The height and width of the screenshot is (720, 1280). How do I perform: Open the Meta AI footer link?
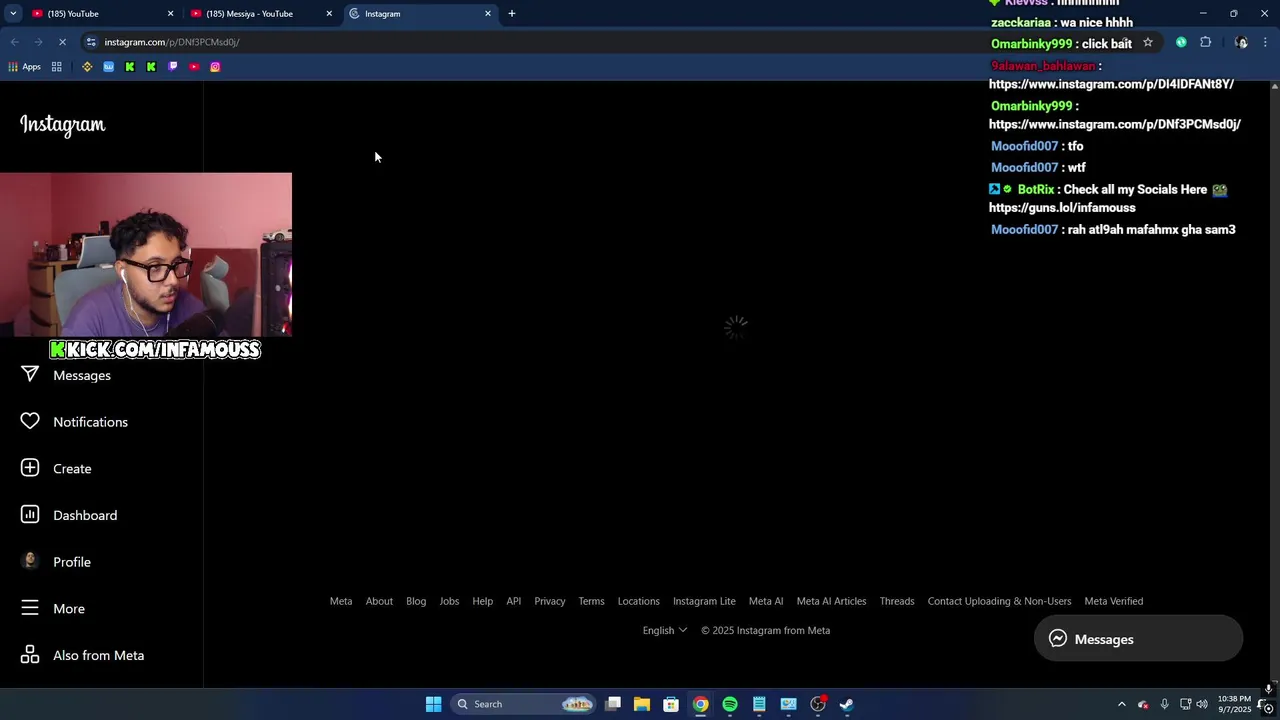766,601
